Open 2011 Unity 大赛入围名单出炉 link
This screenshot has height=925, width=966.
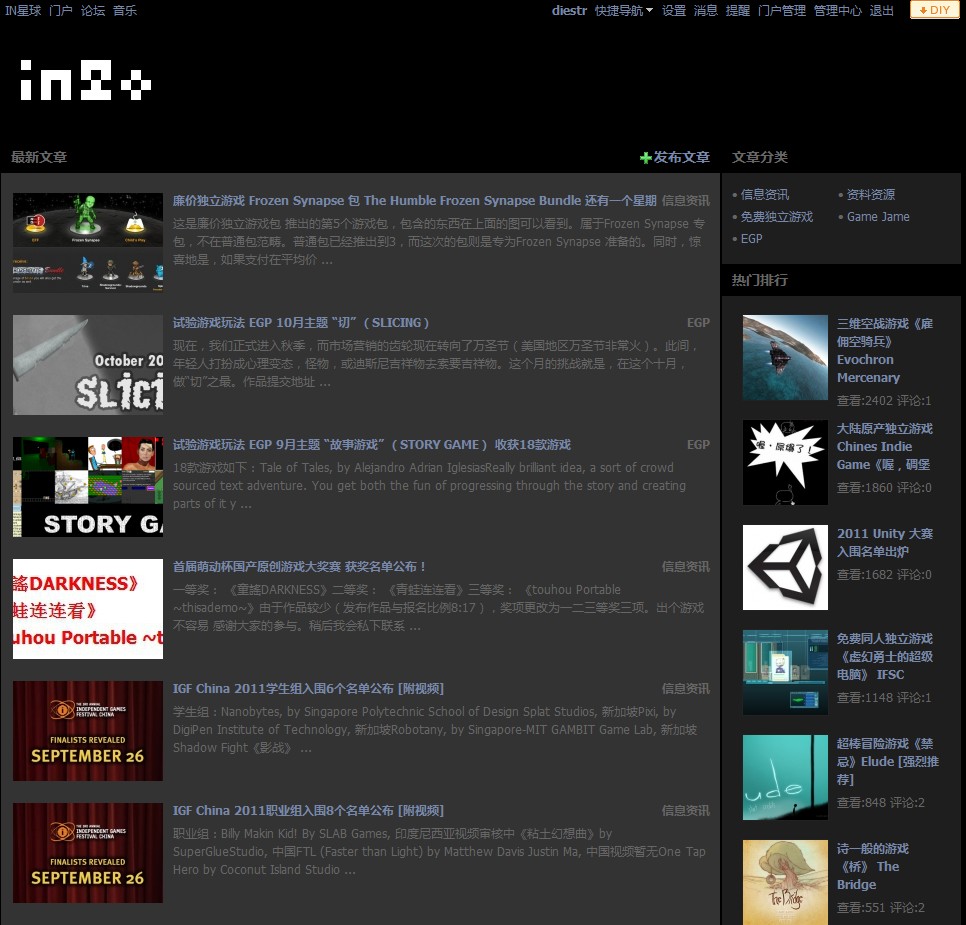point(885,543)
